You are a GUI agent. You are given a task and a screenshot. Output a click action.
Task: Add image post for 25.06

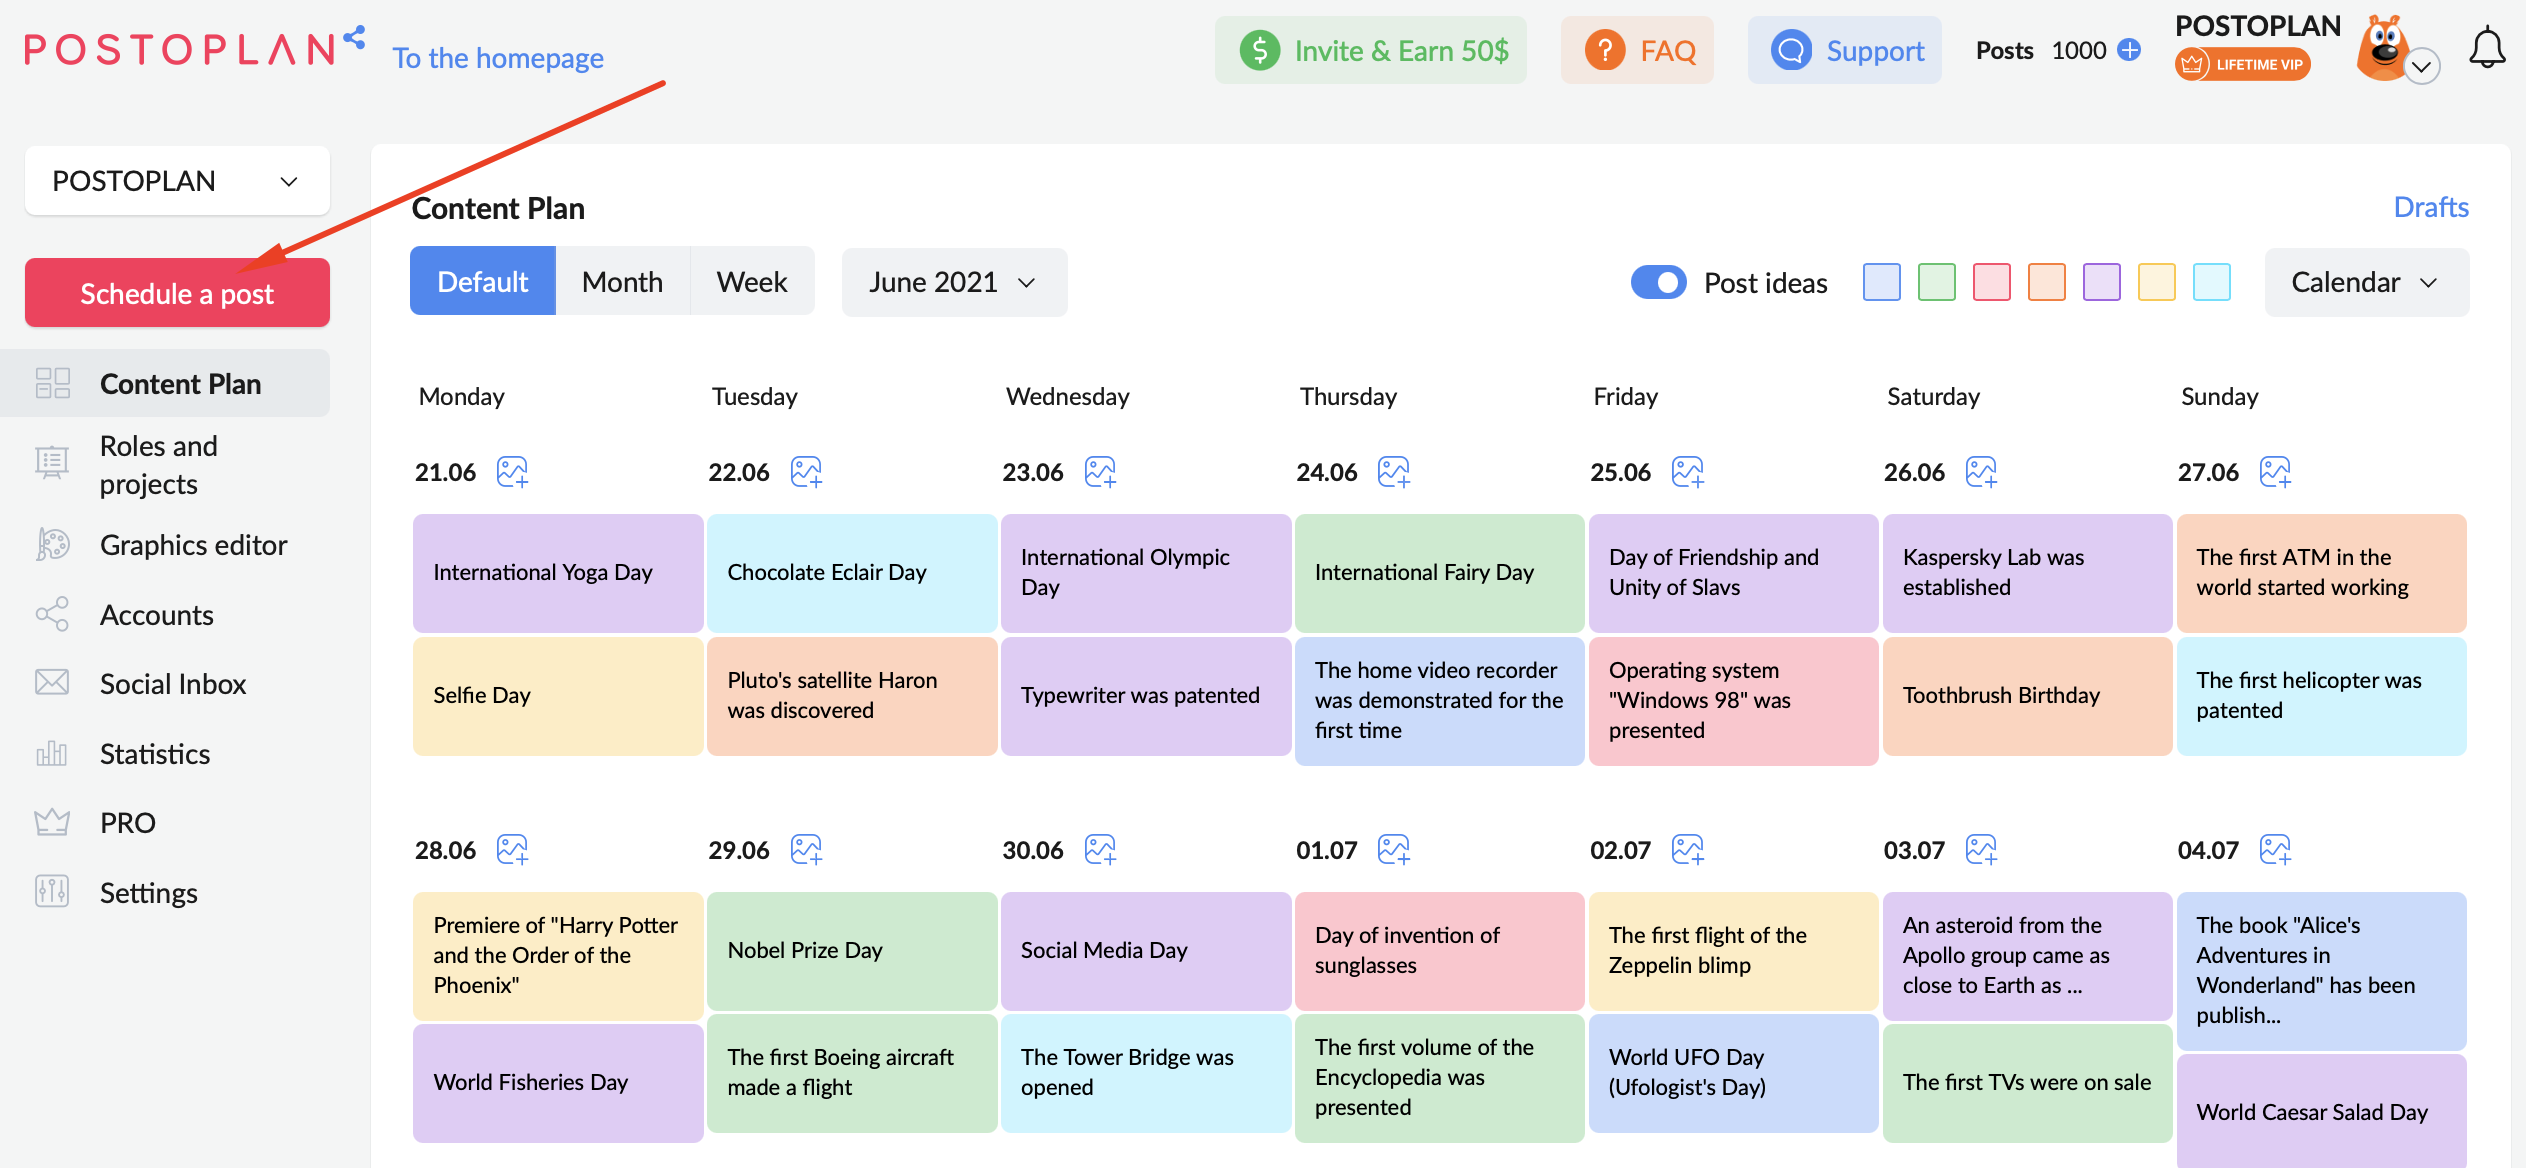tap(1687, 472)
